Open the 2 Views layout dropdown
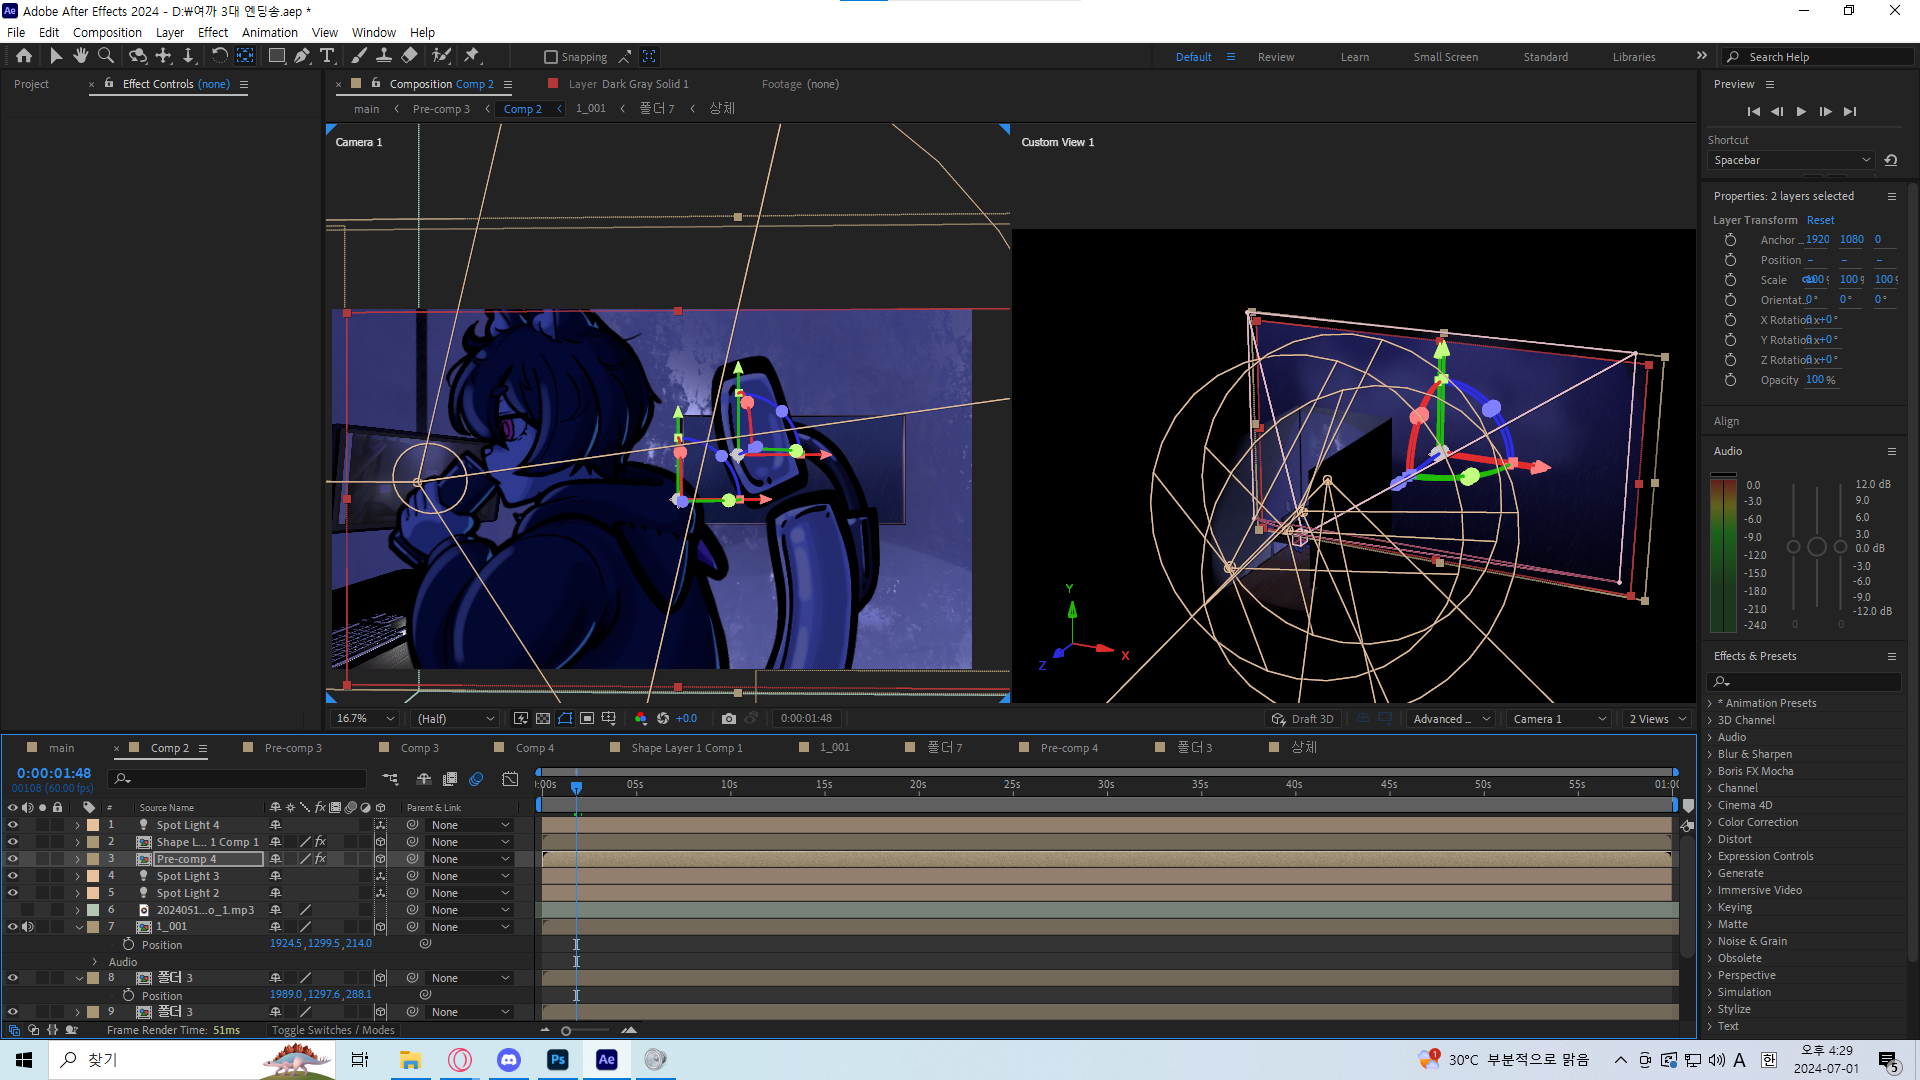Screen dimensions: 1920x1080 (1657, 719)
